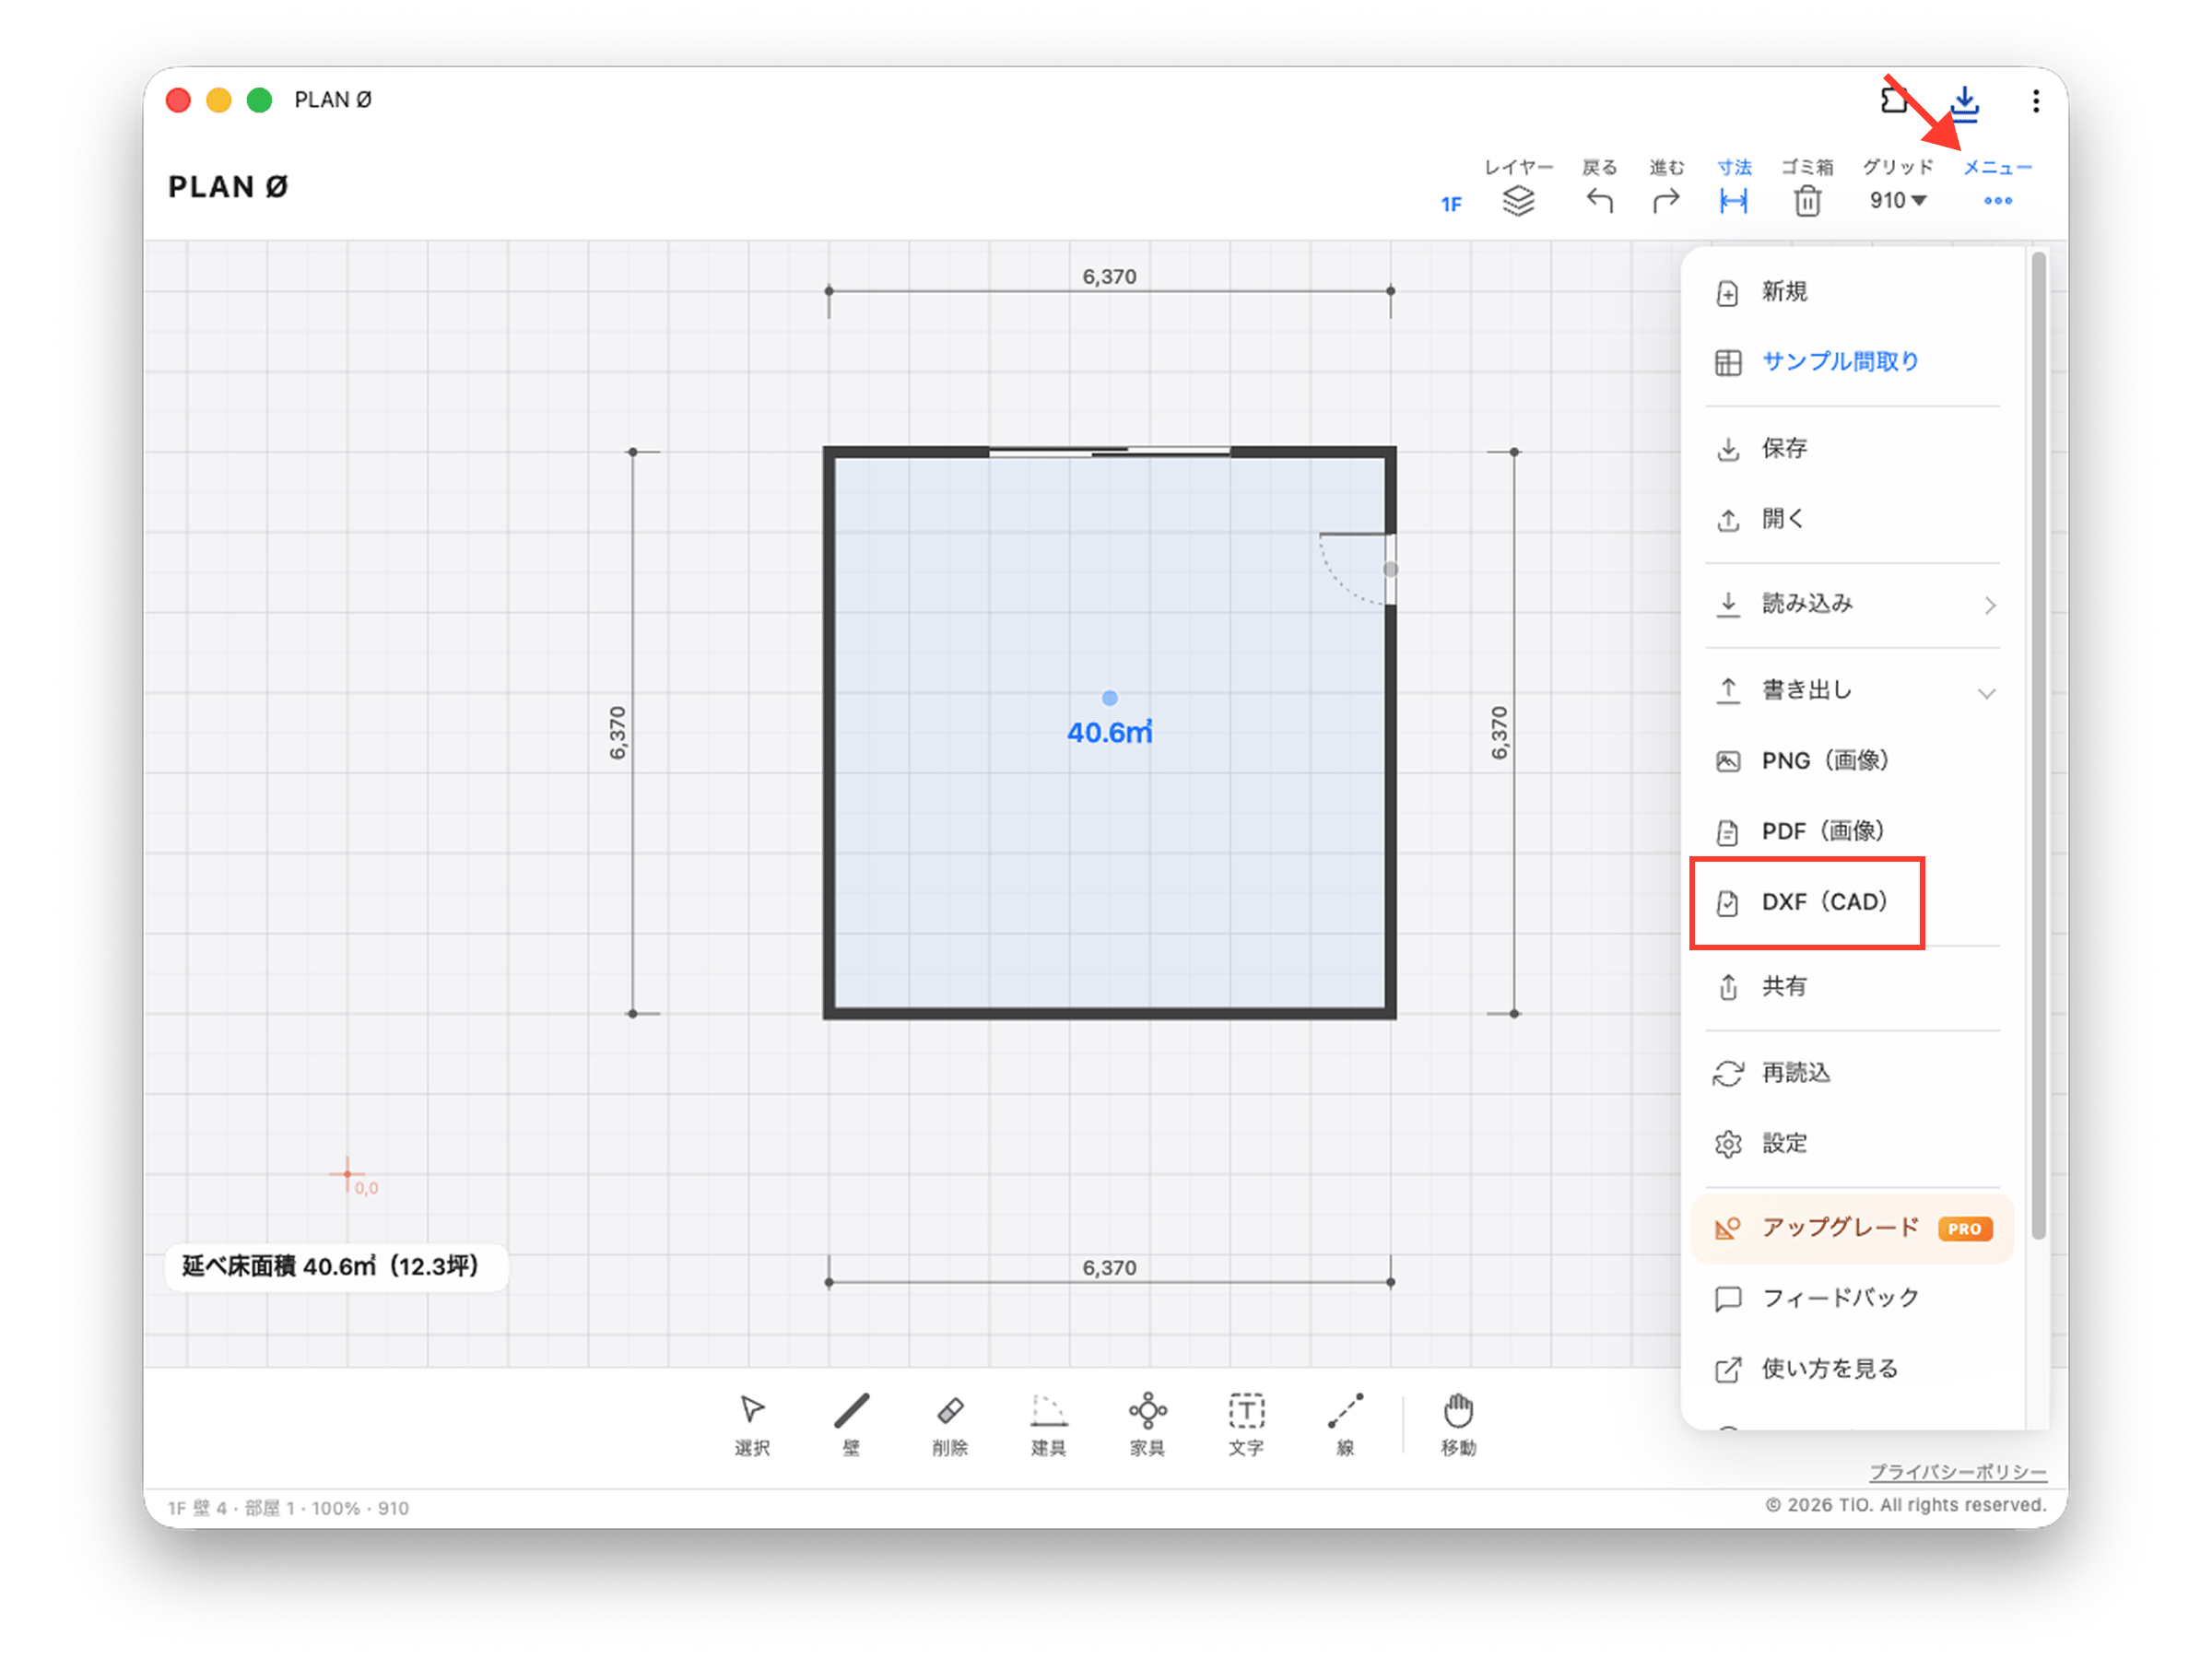Select the 家具 furniture tool
Image resolution: width=2212 pixels, height=1659 pixels.
coord(1147,1424)
